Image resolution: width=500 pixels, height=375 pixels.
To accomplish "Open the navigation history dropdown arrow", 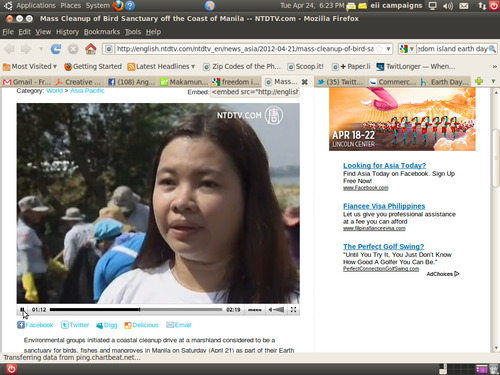I will pyautogui.click(x=41, y=49).
